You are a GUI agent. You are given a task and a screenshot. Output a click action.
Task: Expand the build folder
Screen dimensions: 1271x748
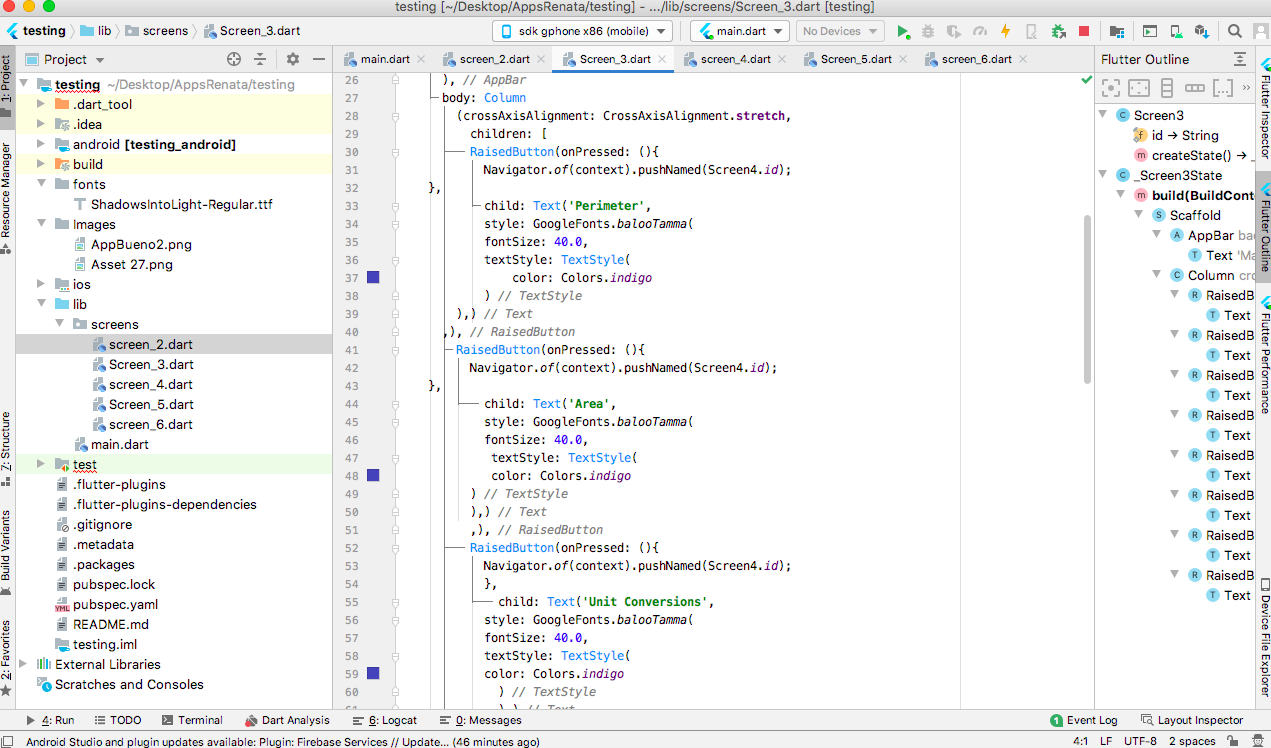coord(40,164)
